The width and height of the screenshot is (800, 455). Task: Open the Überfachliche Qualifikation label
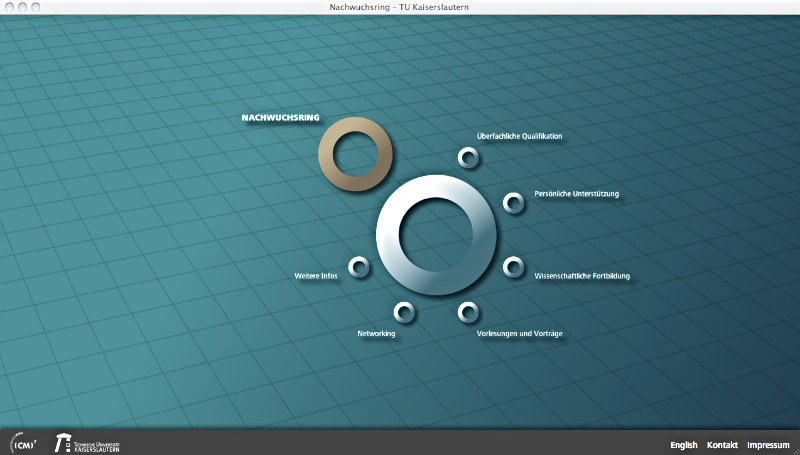tap(519, 136)
